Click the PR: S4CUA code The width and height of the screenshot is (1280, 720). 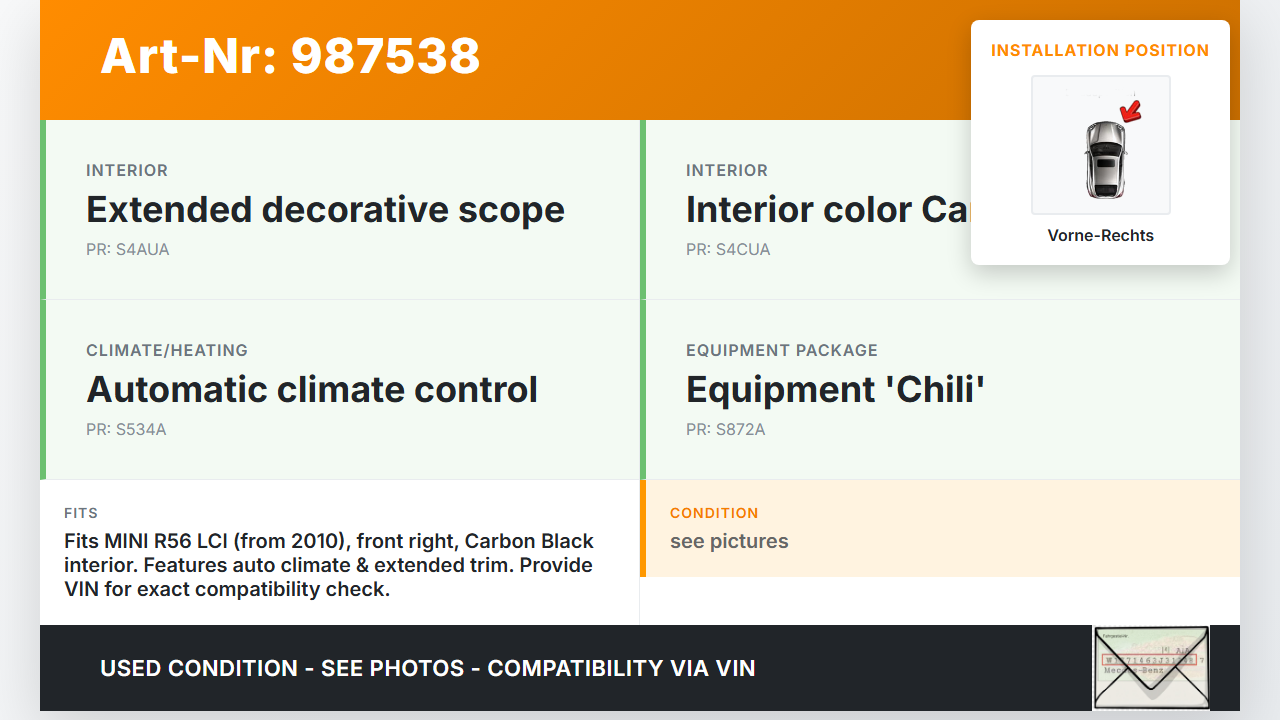728,250
